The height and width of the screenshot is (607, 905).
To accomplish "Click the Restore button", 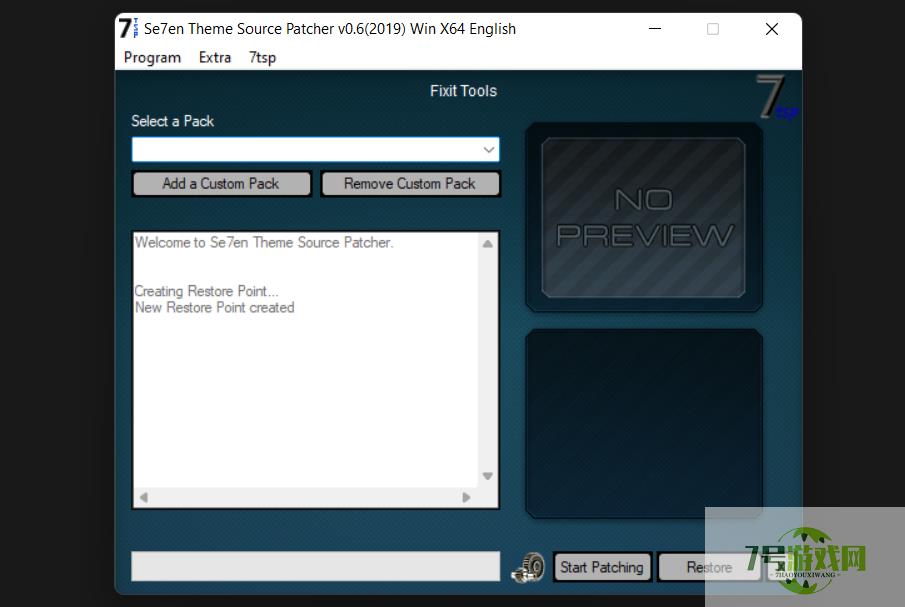I will click(x=709, y=567).
